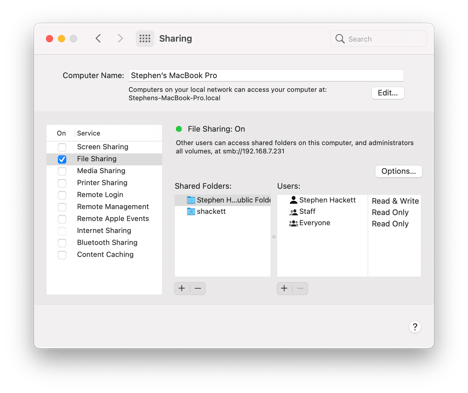
Task: Select Bluetooth Sharing service row
Action: (x=104, y=243)
